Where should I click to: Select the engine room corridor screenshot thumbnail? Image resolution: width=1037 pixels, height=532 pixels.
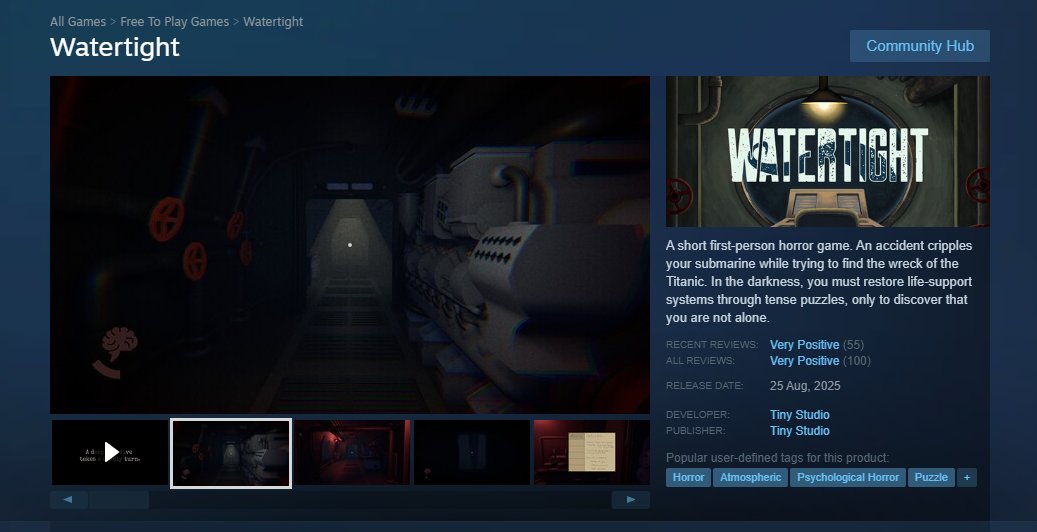tap(231, 453)
